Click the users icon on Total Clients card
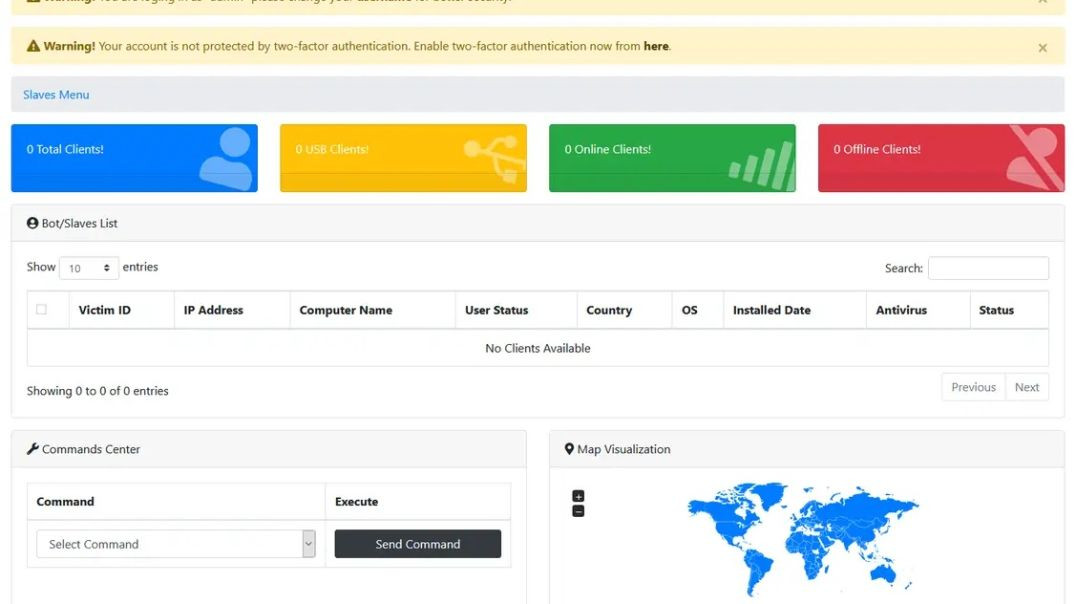 click(224, 158)
